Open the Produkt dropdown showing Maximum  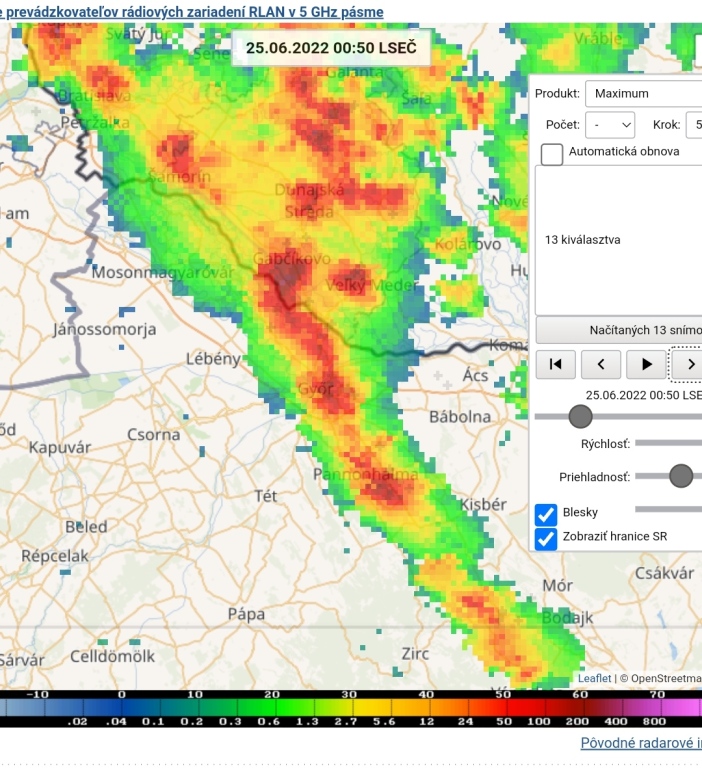coord(644,93)
